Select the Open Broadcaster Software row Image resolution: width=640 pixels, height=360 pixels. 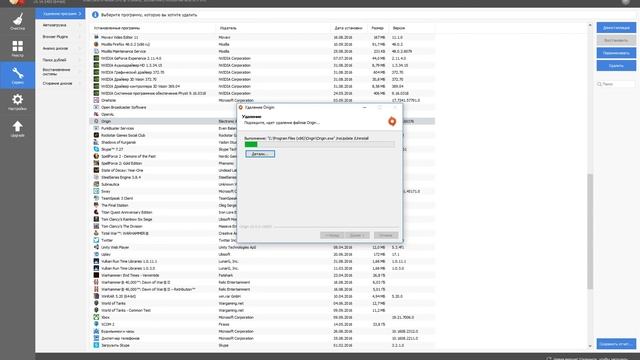tap(262, 107)
